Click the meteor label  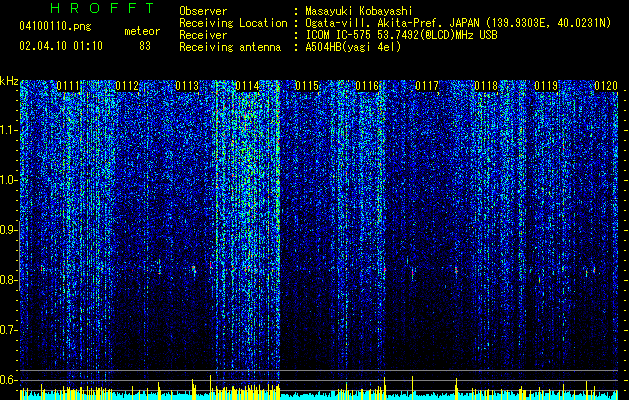(142, 31)
